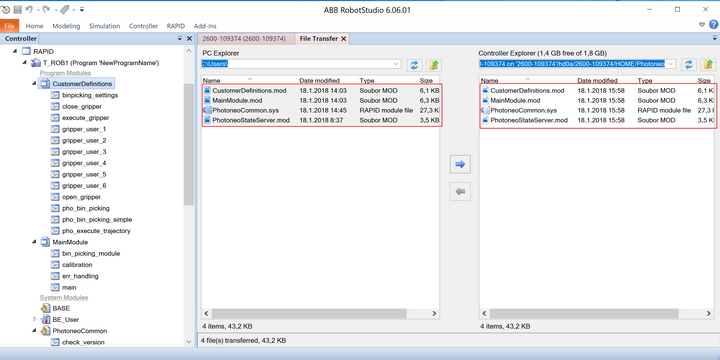Go up one folder in Controller Explorer

click(x=708, y=65)
